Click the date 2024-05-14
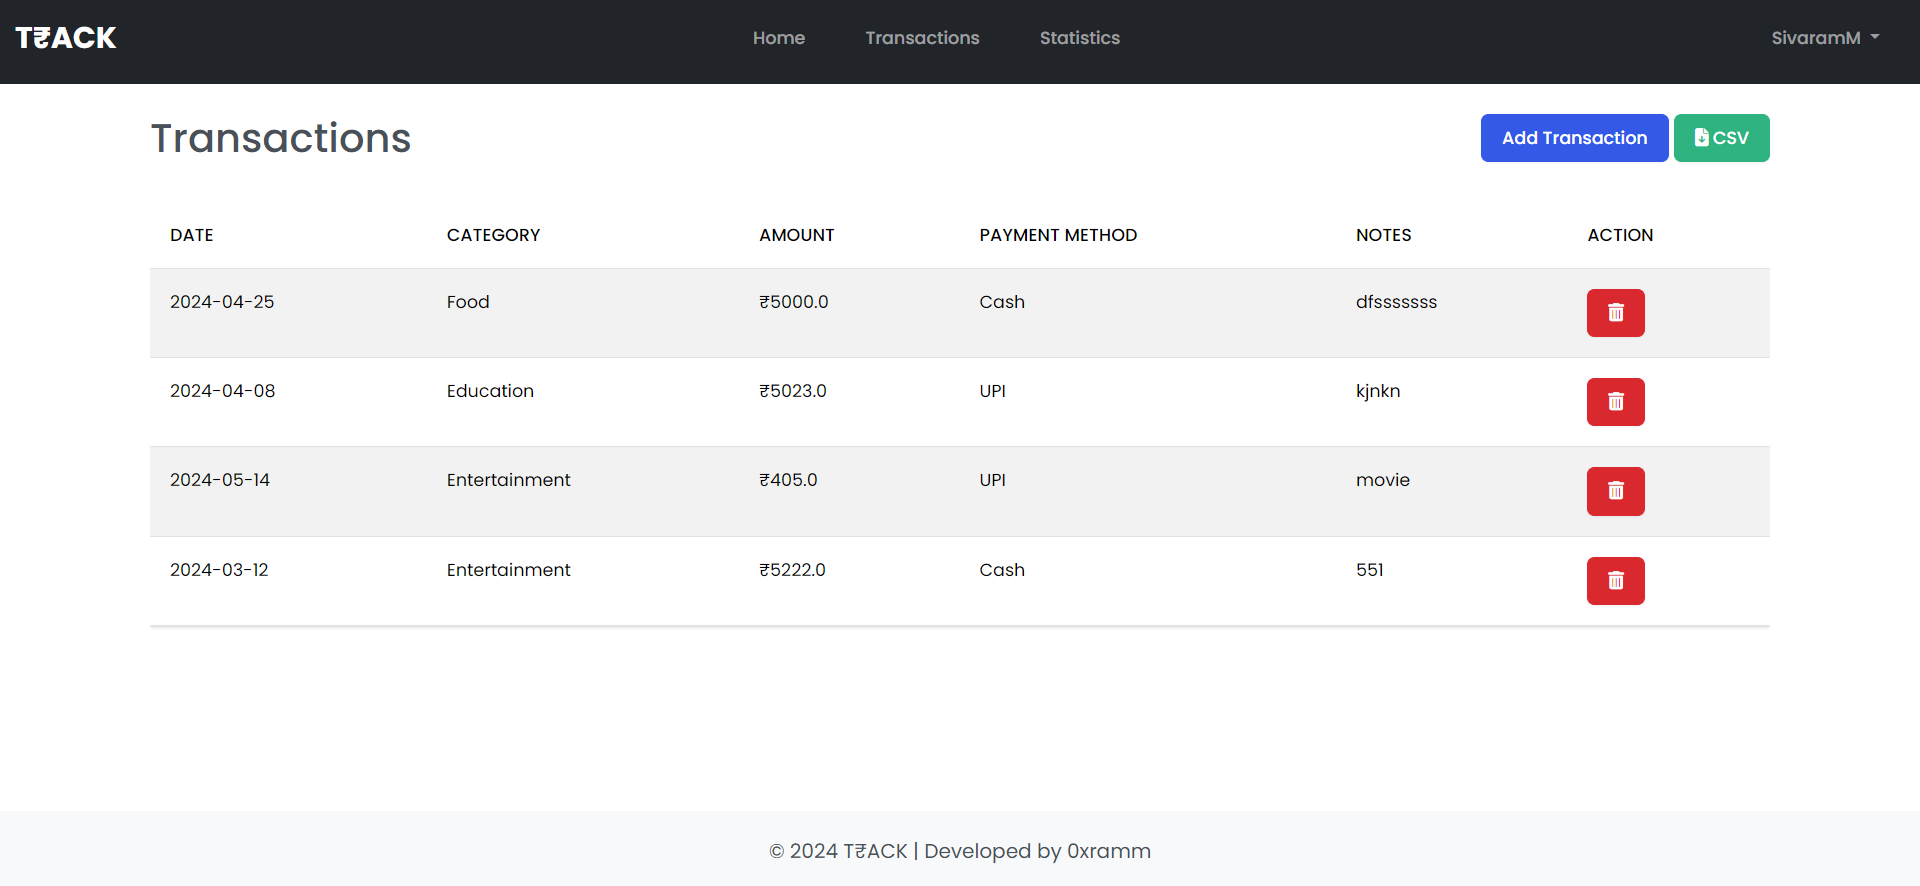 tap(220, 480)
